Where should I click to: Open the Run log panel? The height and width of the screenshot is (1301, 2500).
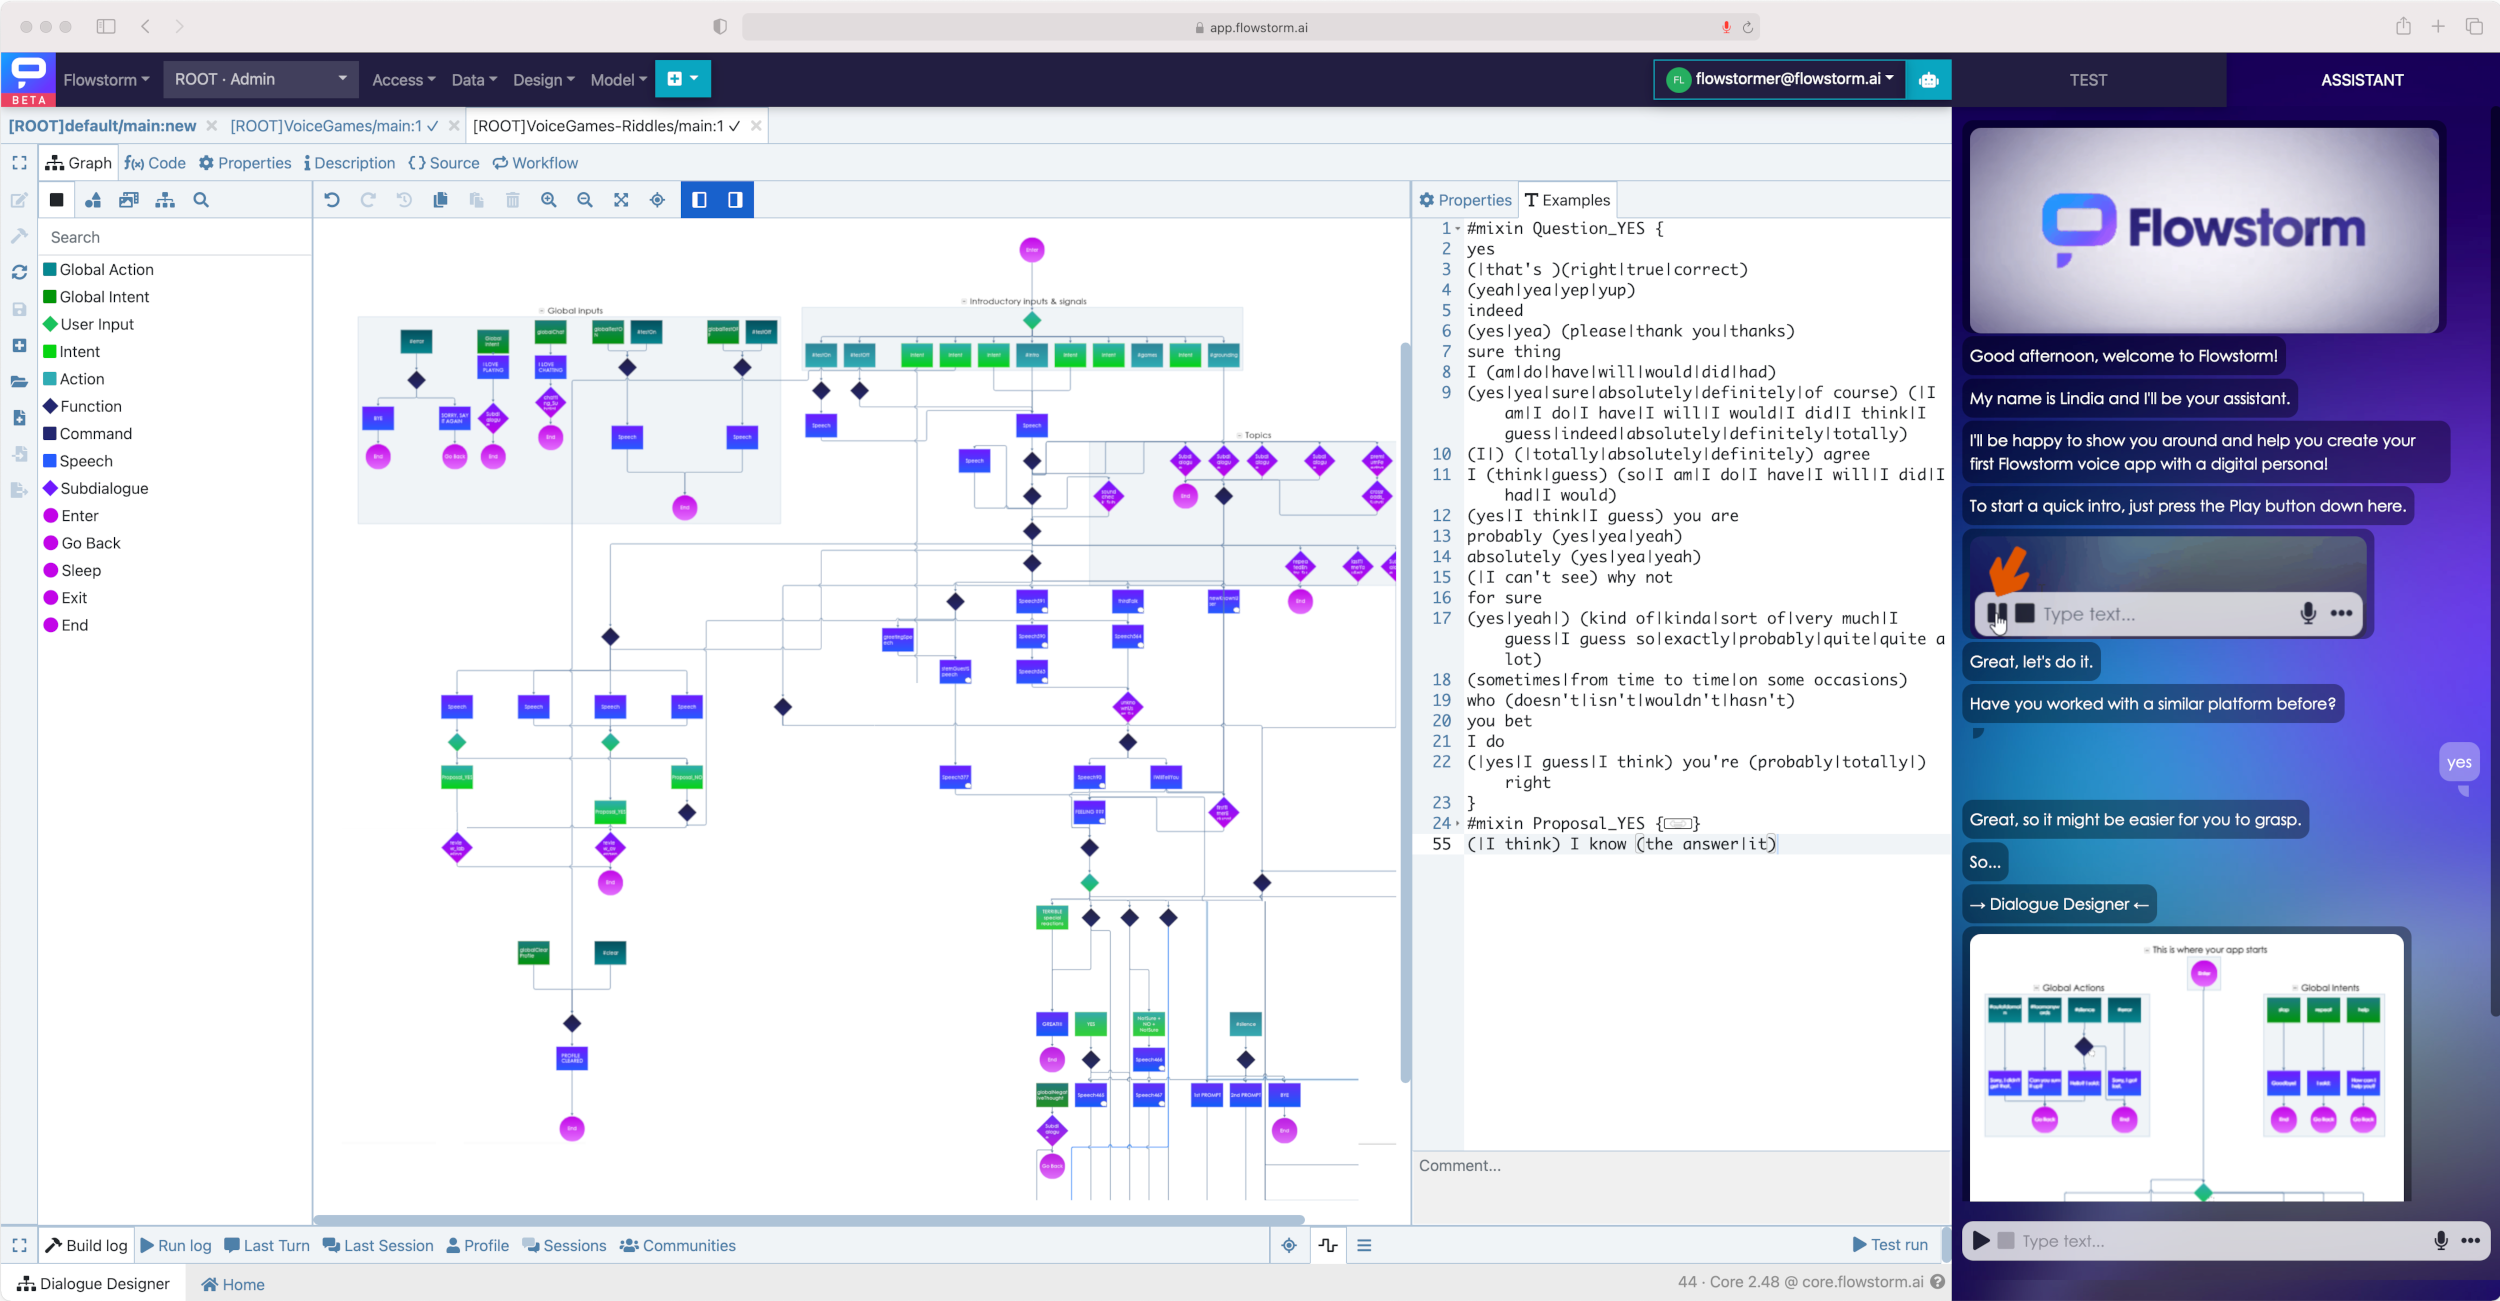pos(176,1245)
